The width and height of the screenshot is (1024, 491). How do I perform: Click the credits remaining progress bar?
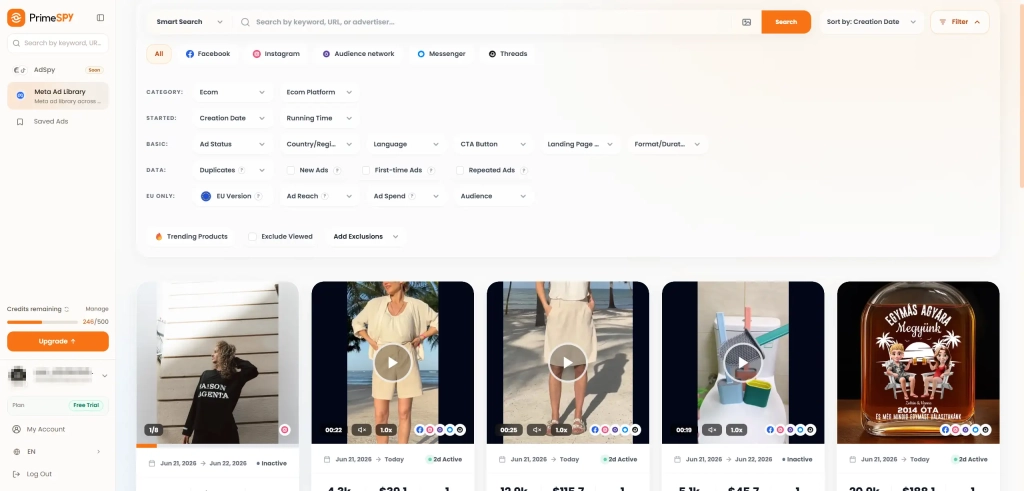pyautogui.click(x=42, y=323)
